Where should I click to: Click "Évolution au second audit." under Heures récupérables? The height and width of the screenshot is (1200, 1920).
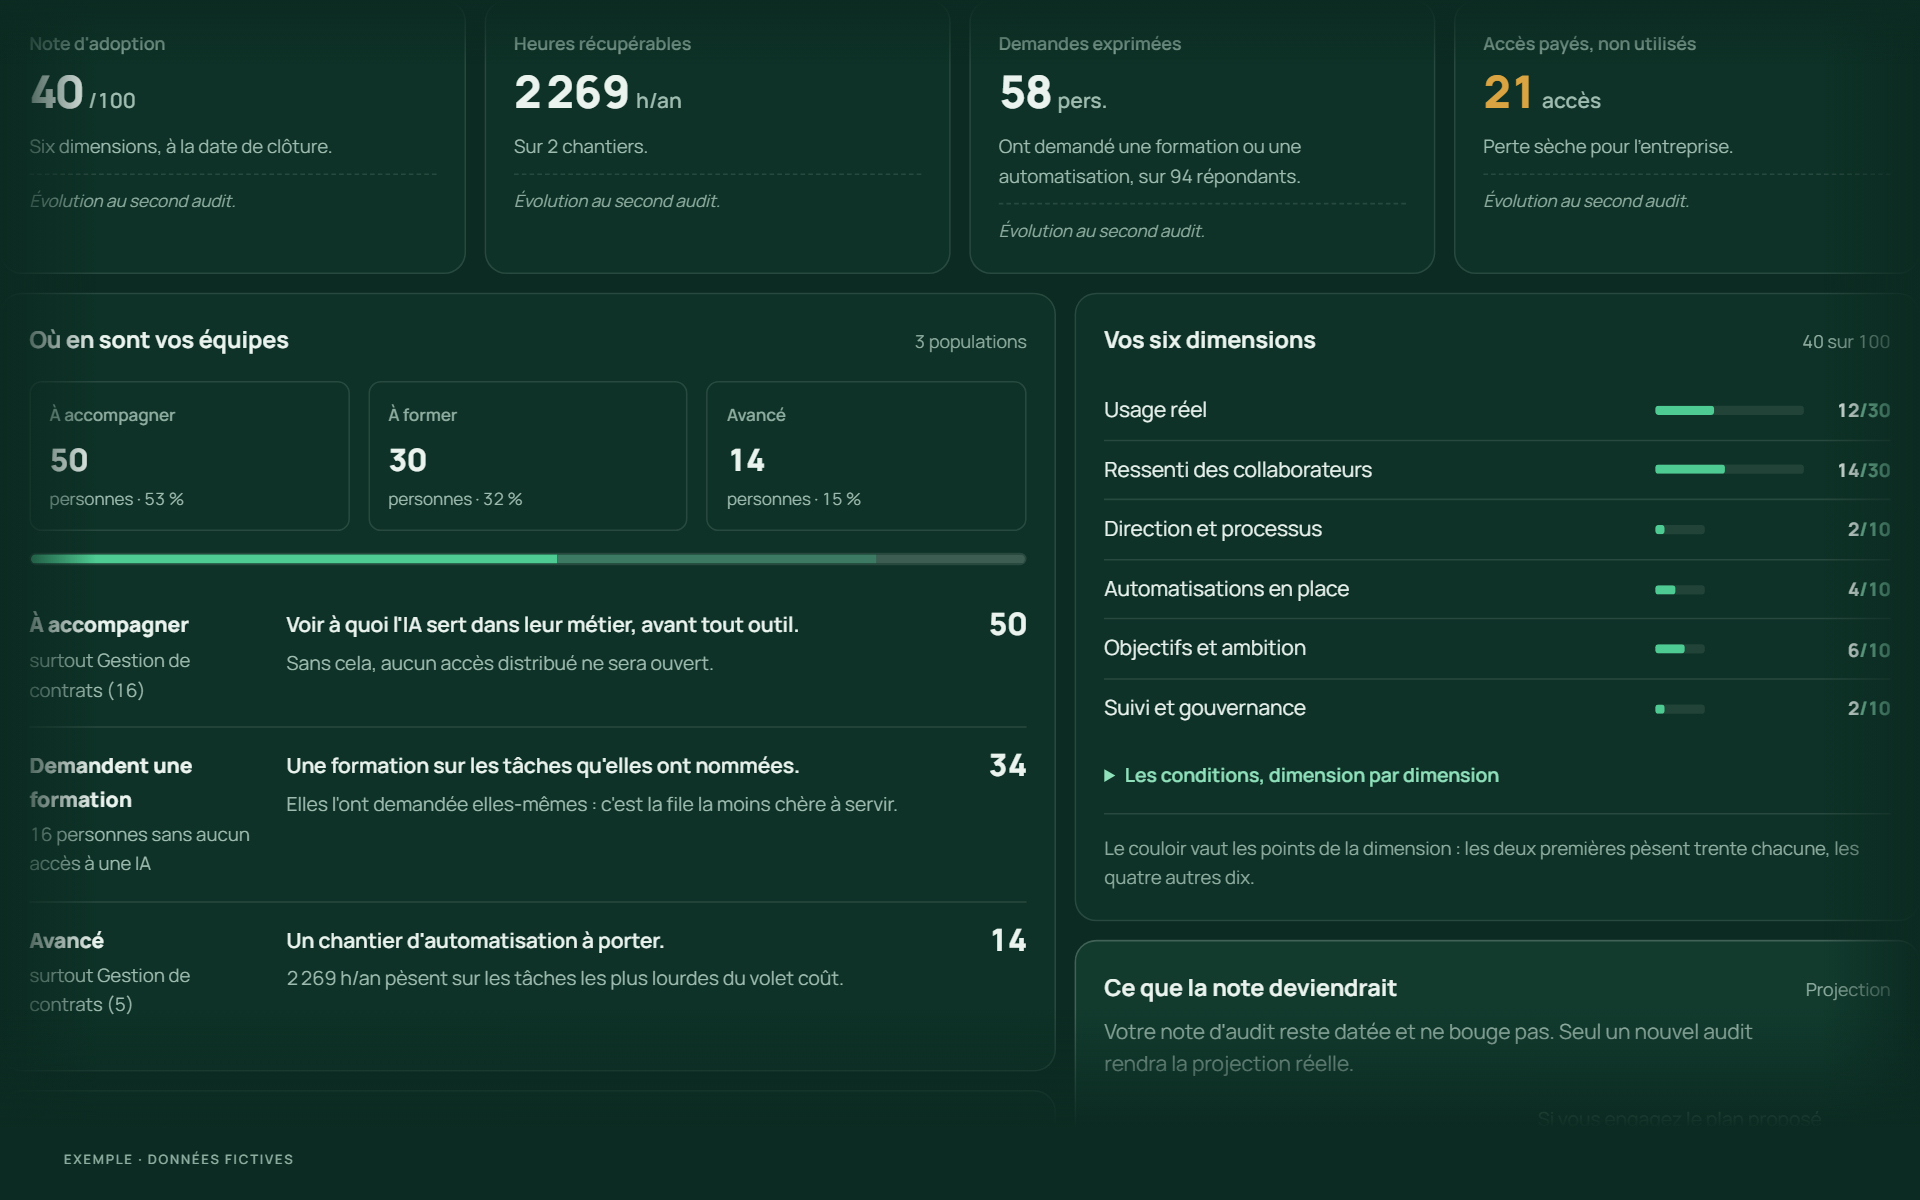[617, 201]
